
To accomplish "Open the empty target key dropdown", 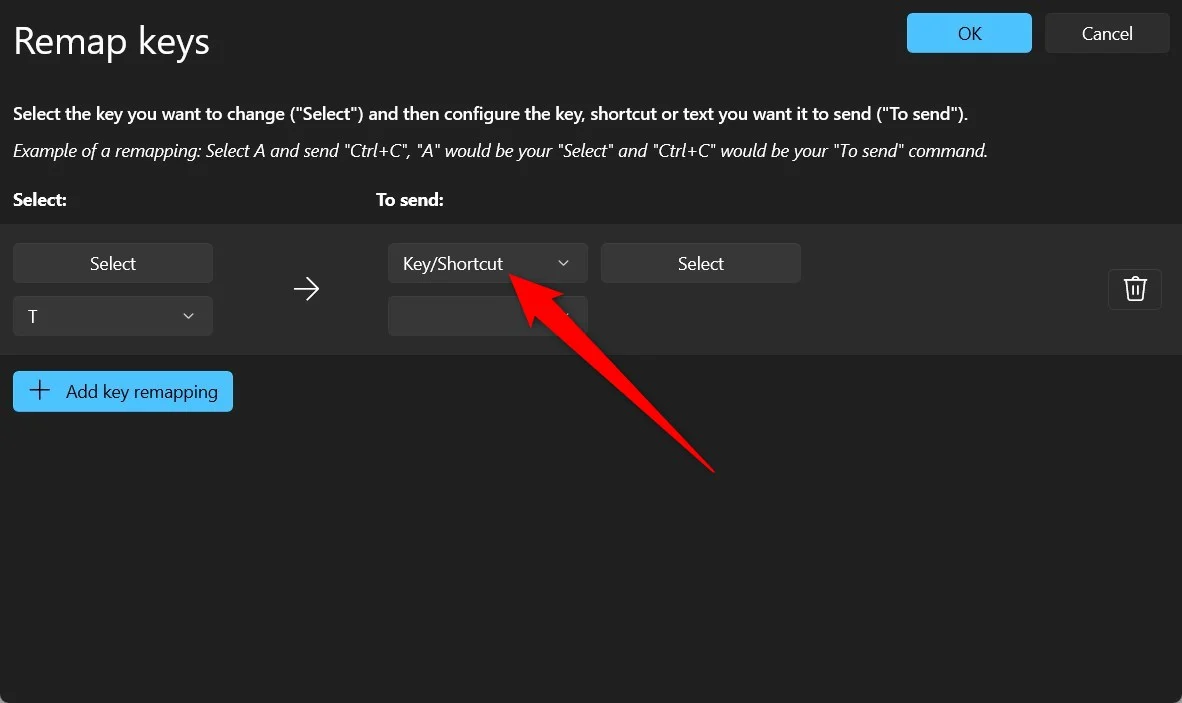I will tap(488, 316).
